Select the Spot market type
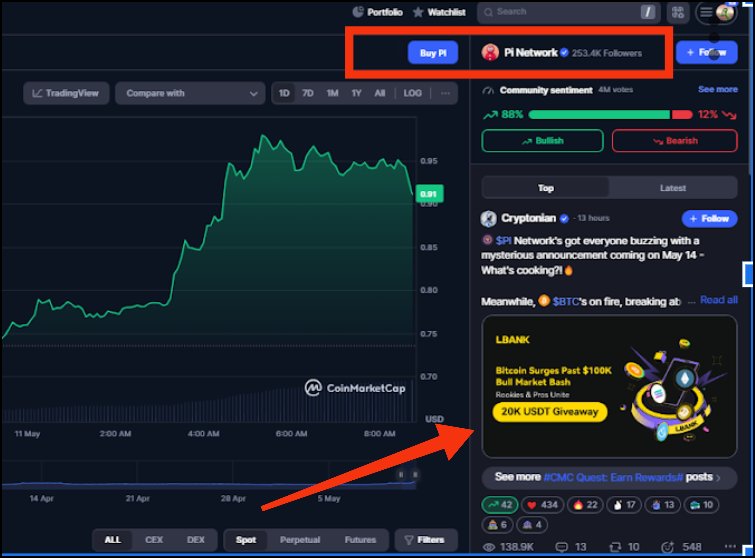This screenshot has height=558, width=755. [x=246, y=540]
